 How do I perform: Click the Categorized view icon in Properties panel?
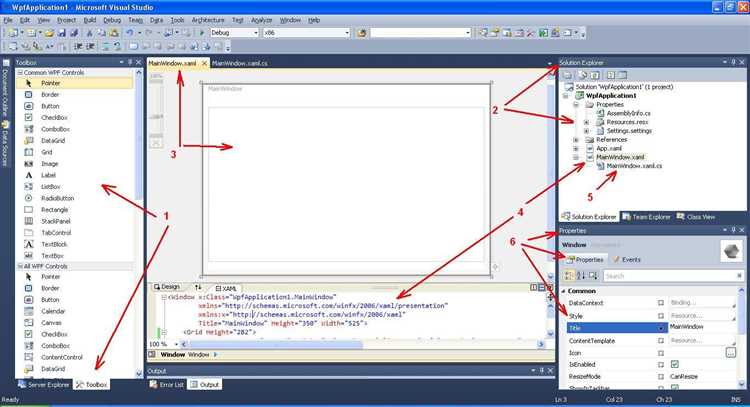(569, 275)
